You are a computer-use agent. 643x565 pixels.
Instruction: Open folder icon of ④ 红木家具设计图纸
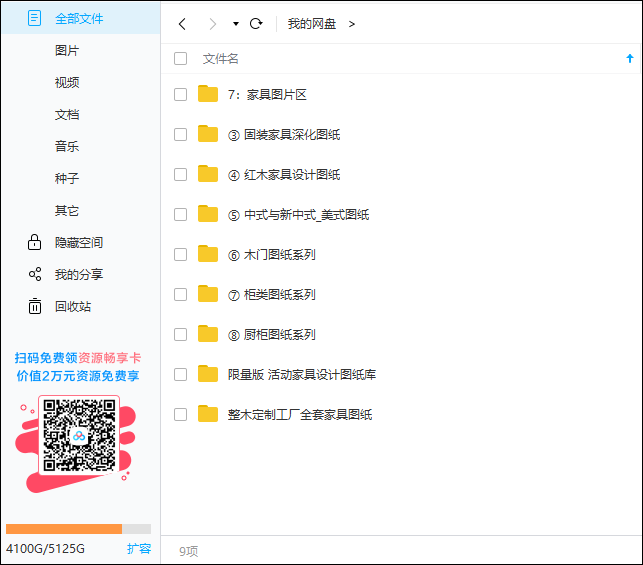[208, 174]
